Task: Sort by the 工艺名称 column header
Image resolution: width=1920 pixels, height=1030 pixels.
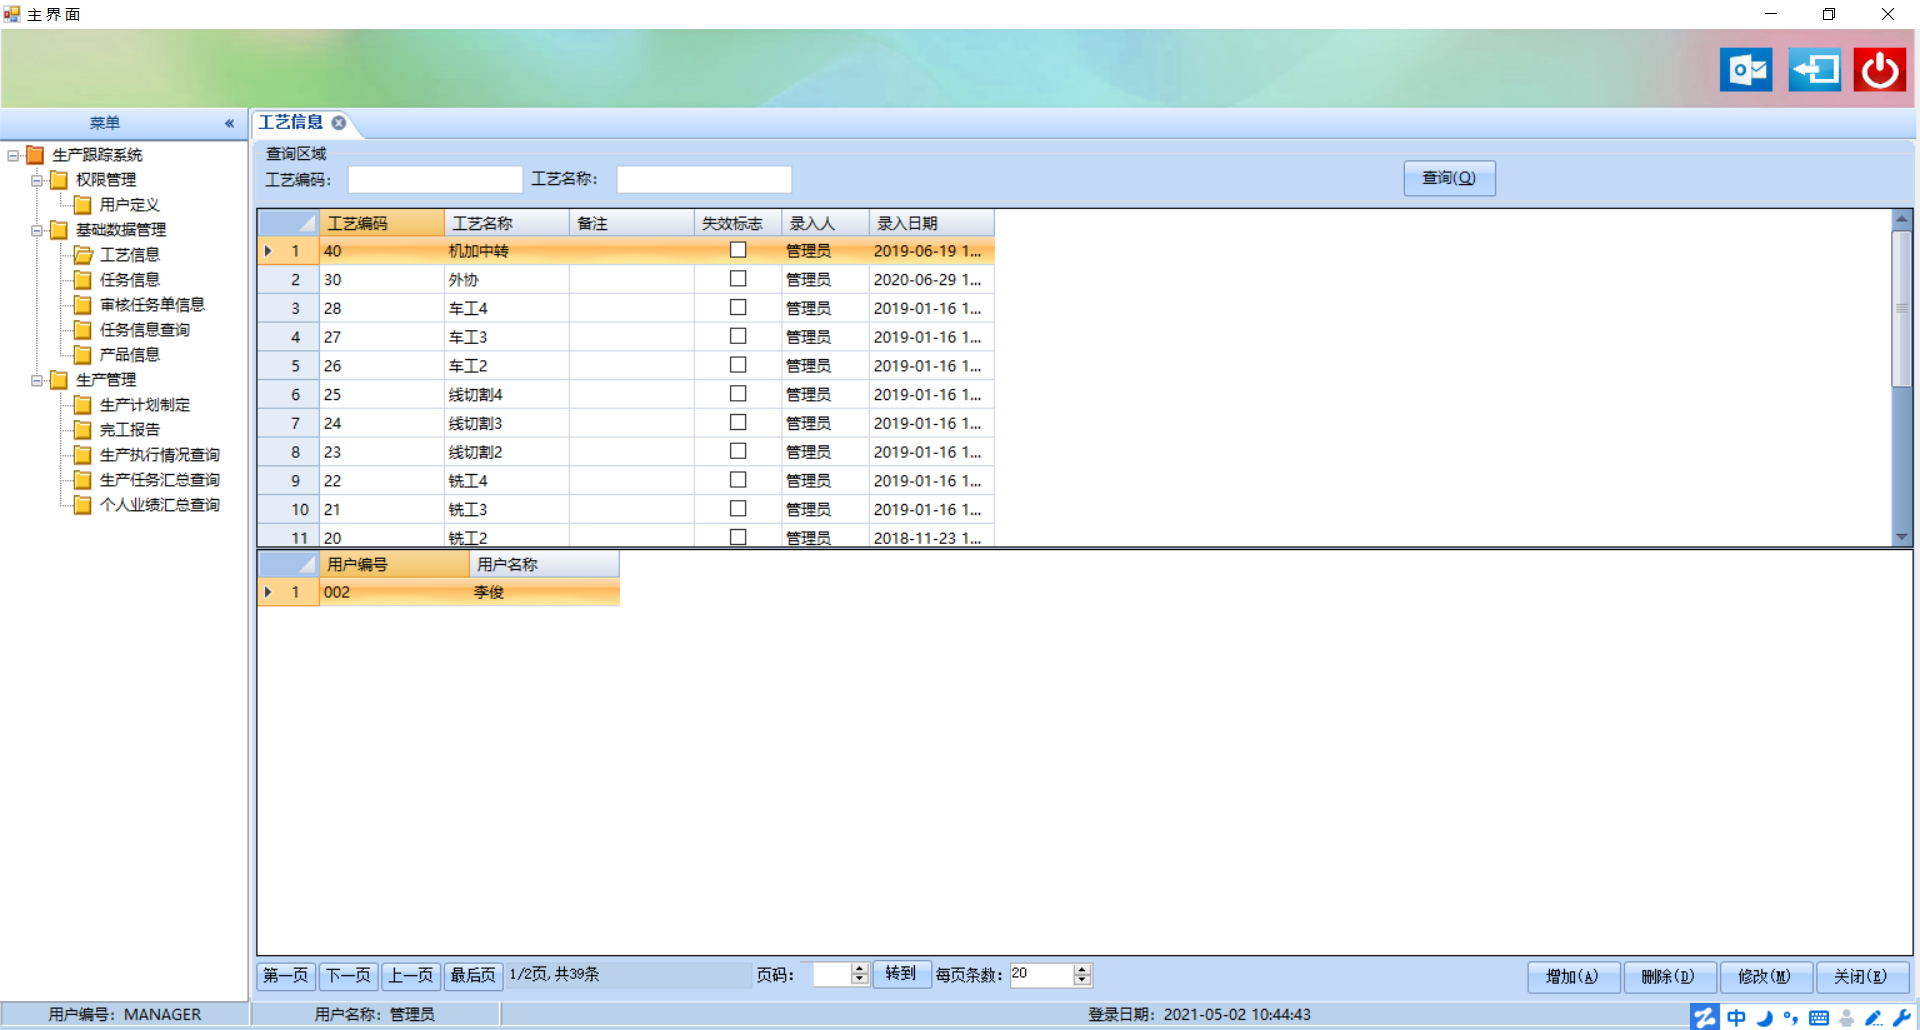Action: pyautogui.click(x=507, y=223)
